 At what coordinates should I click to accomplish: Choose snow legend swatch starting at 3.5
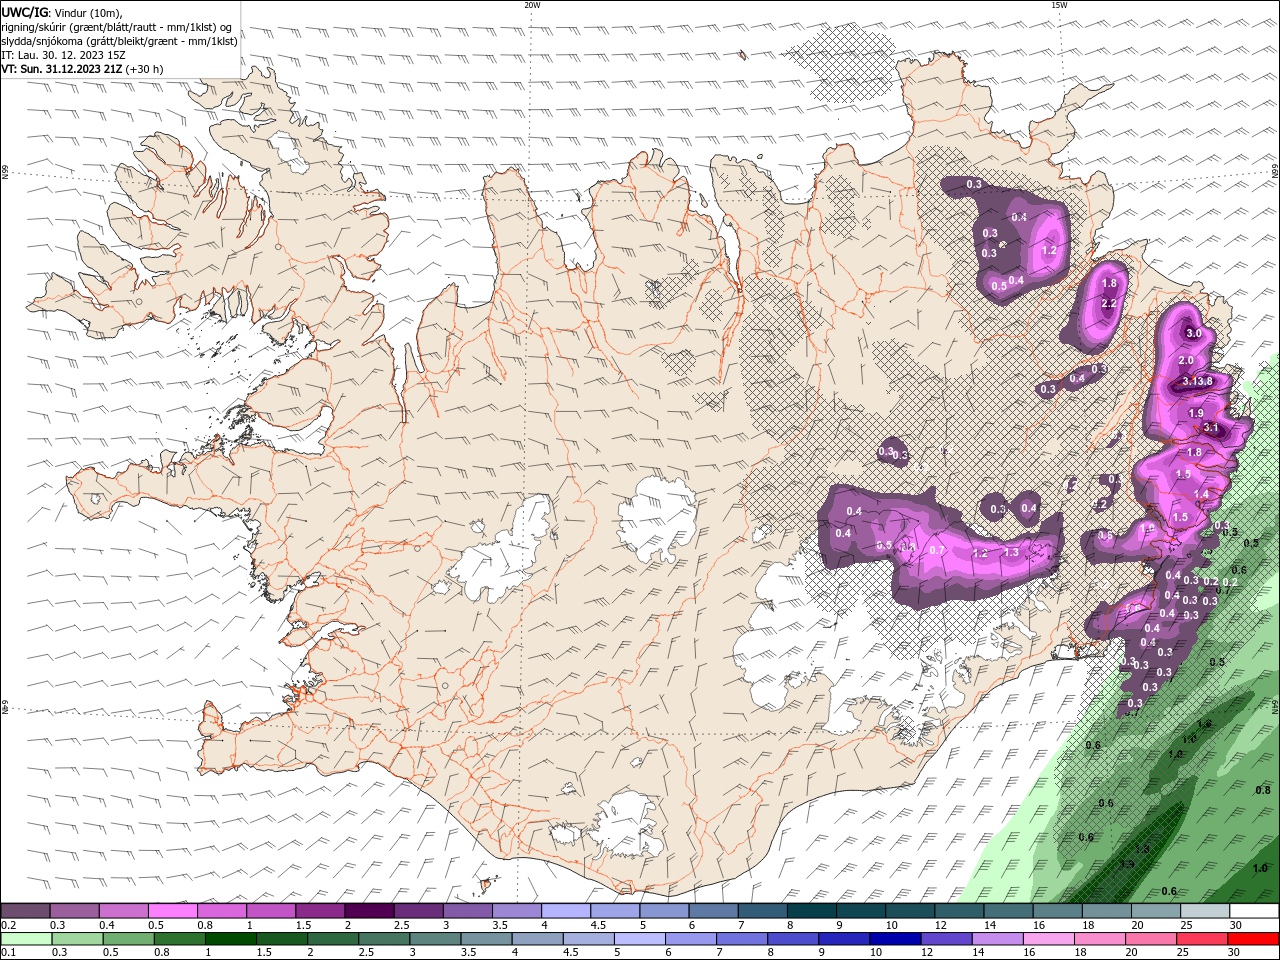click(516, 911)
